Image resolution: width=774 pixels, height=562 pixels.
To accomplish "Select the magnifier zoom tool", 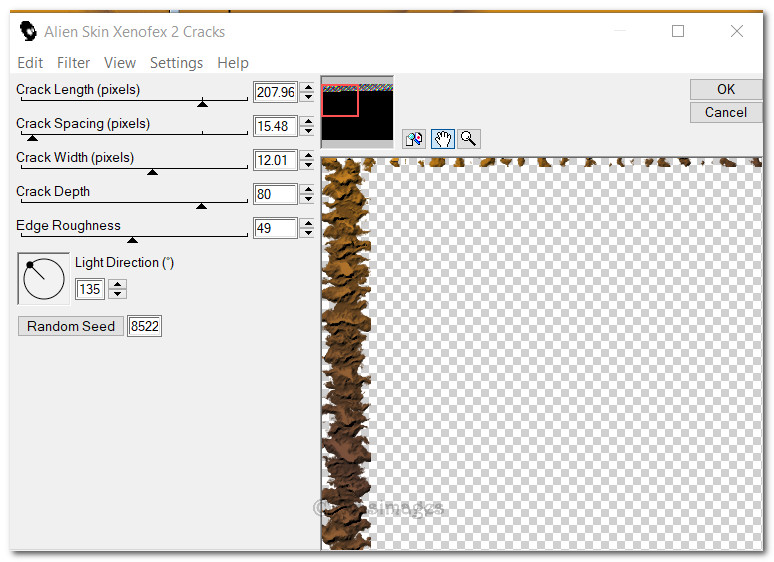I will (468, 140).
